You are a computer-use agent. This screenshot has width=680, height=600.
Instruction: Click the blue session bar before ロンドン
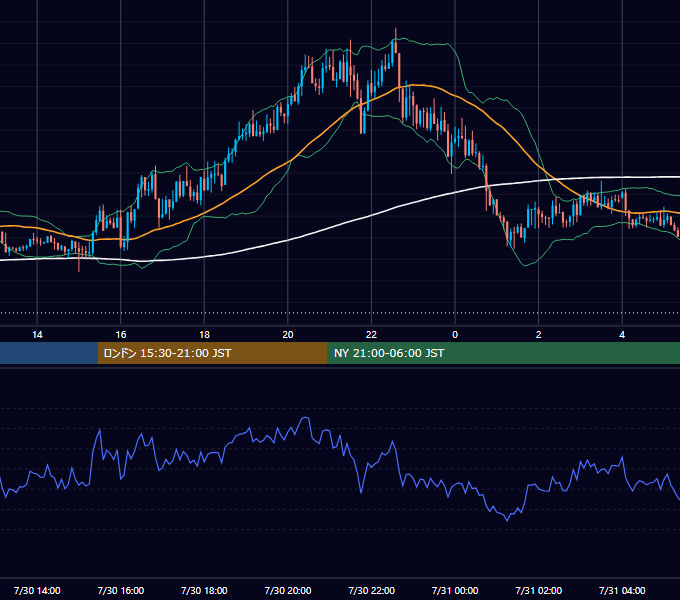point(49,353)
